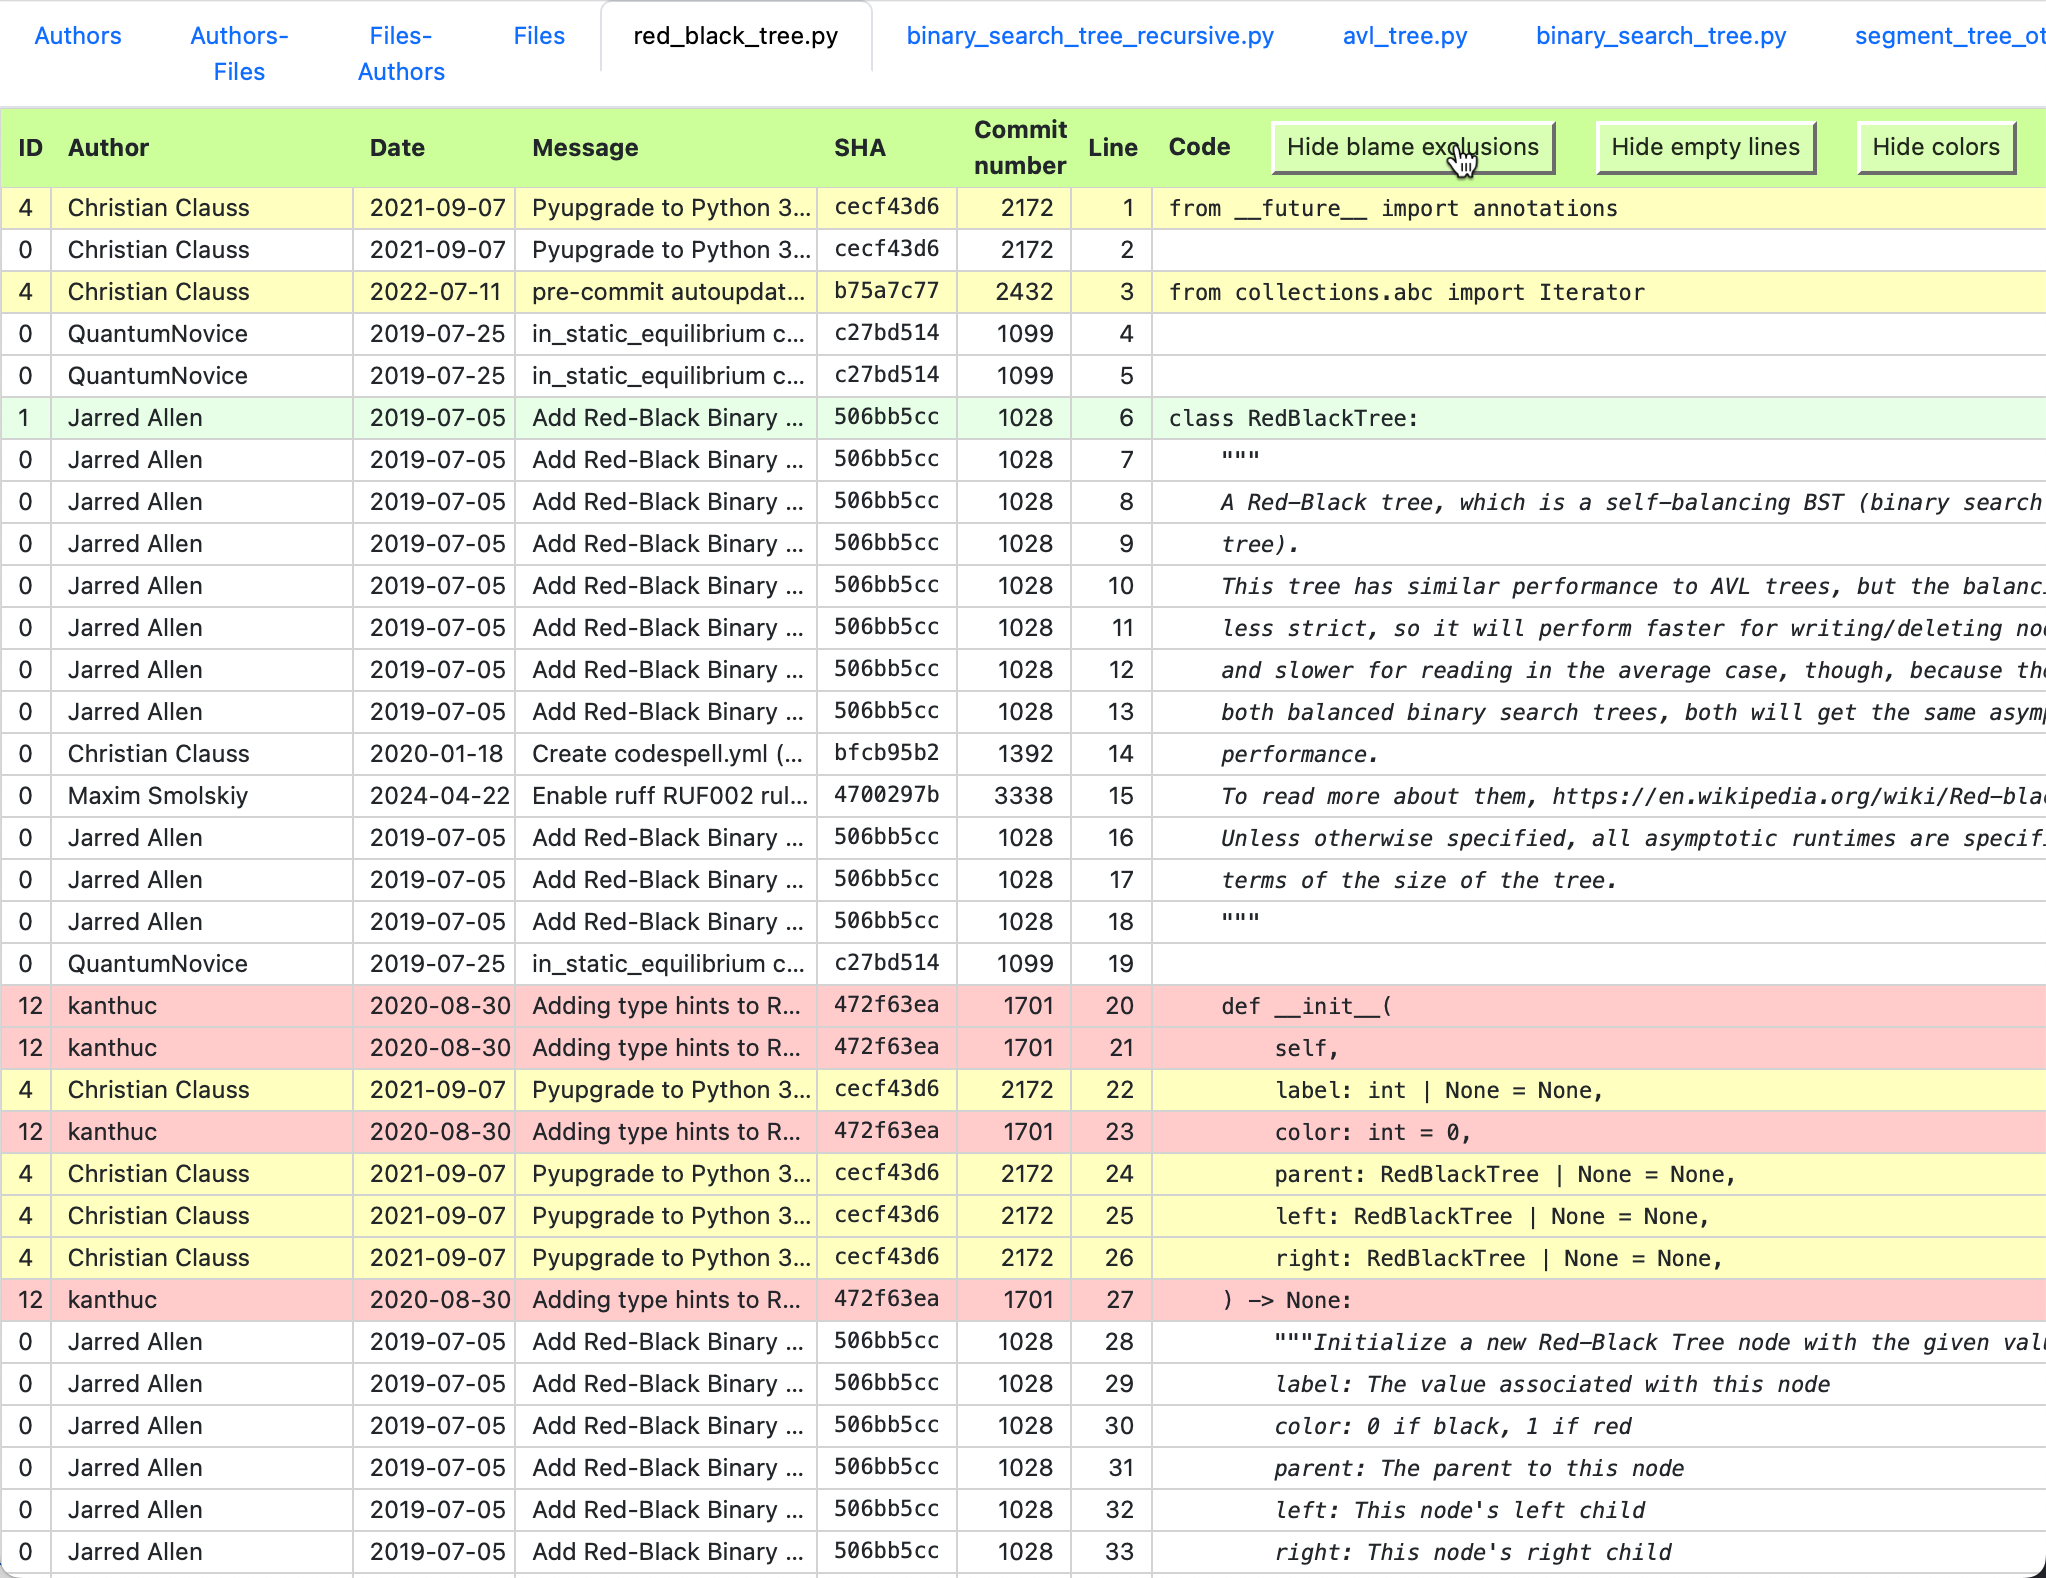Click the Line column header

[1113, 148]
